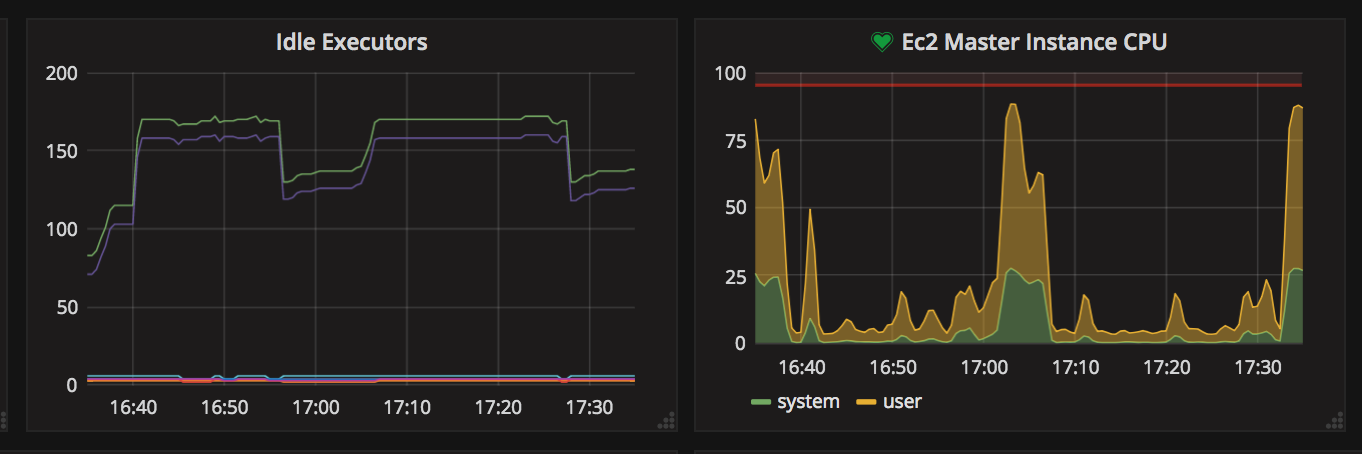Click the 200 y-axis label on Idle Executors
This screenshot has width=1362, height=454.
(x=61, y=73)
